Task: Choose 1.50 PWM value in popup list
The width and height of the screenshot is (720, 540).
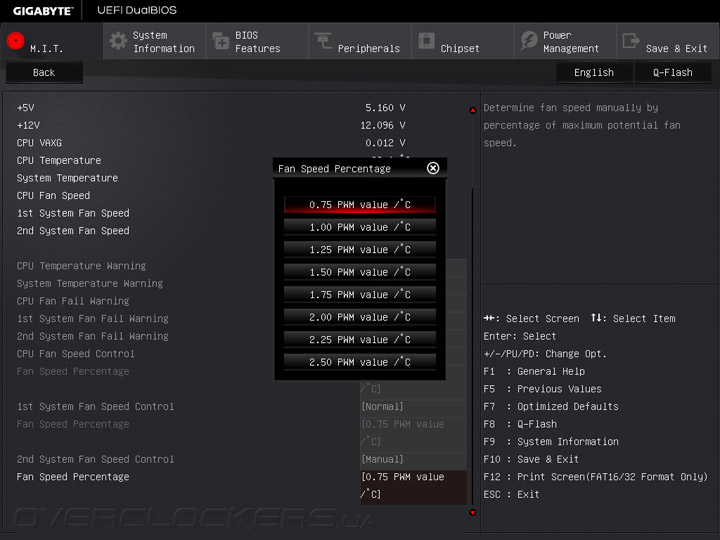Action: coord(360,272)
